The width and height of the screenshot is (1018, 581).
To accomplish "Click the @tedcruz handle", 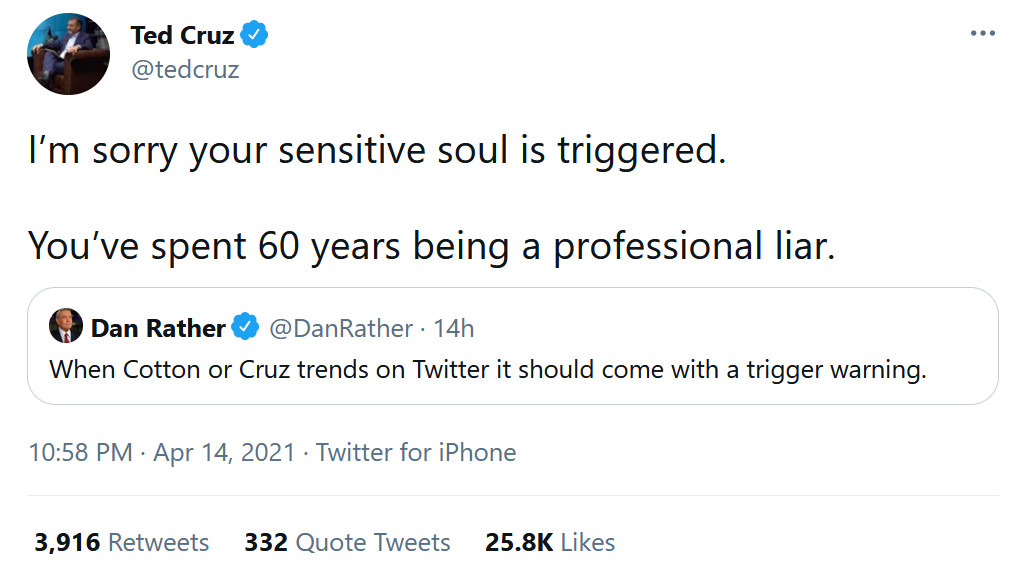I will pos(185,70).
